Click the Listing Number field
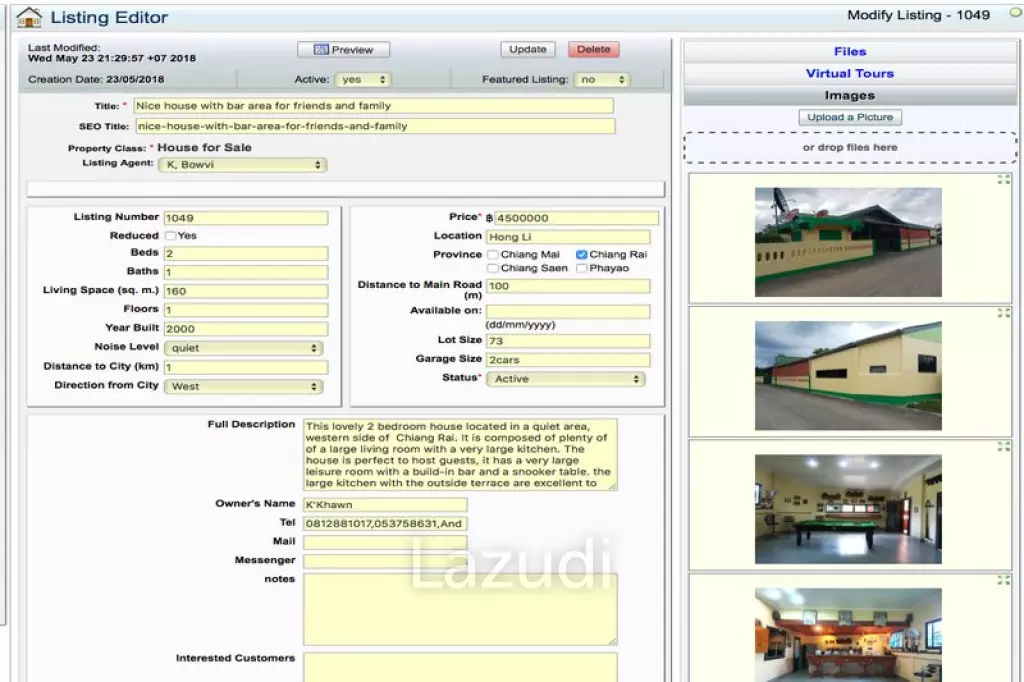This screenshot has width=1024, height=682. click(246, 218)
